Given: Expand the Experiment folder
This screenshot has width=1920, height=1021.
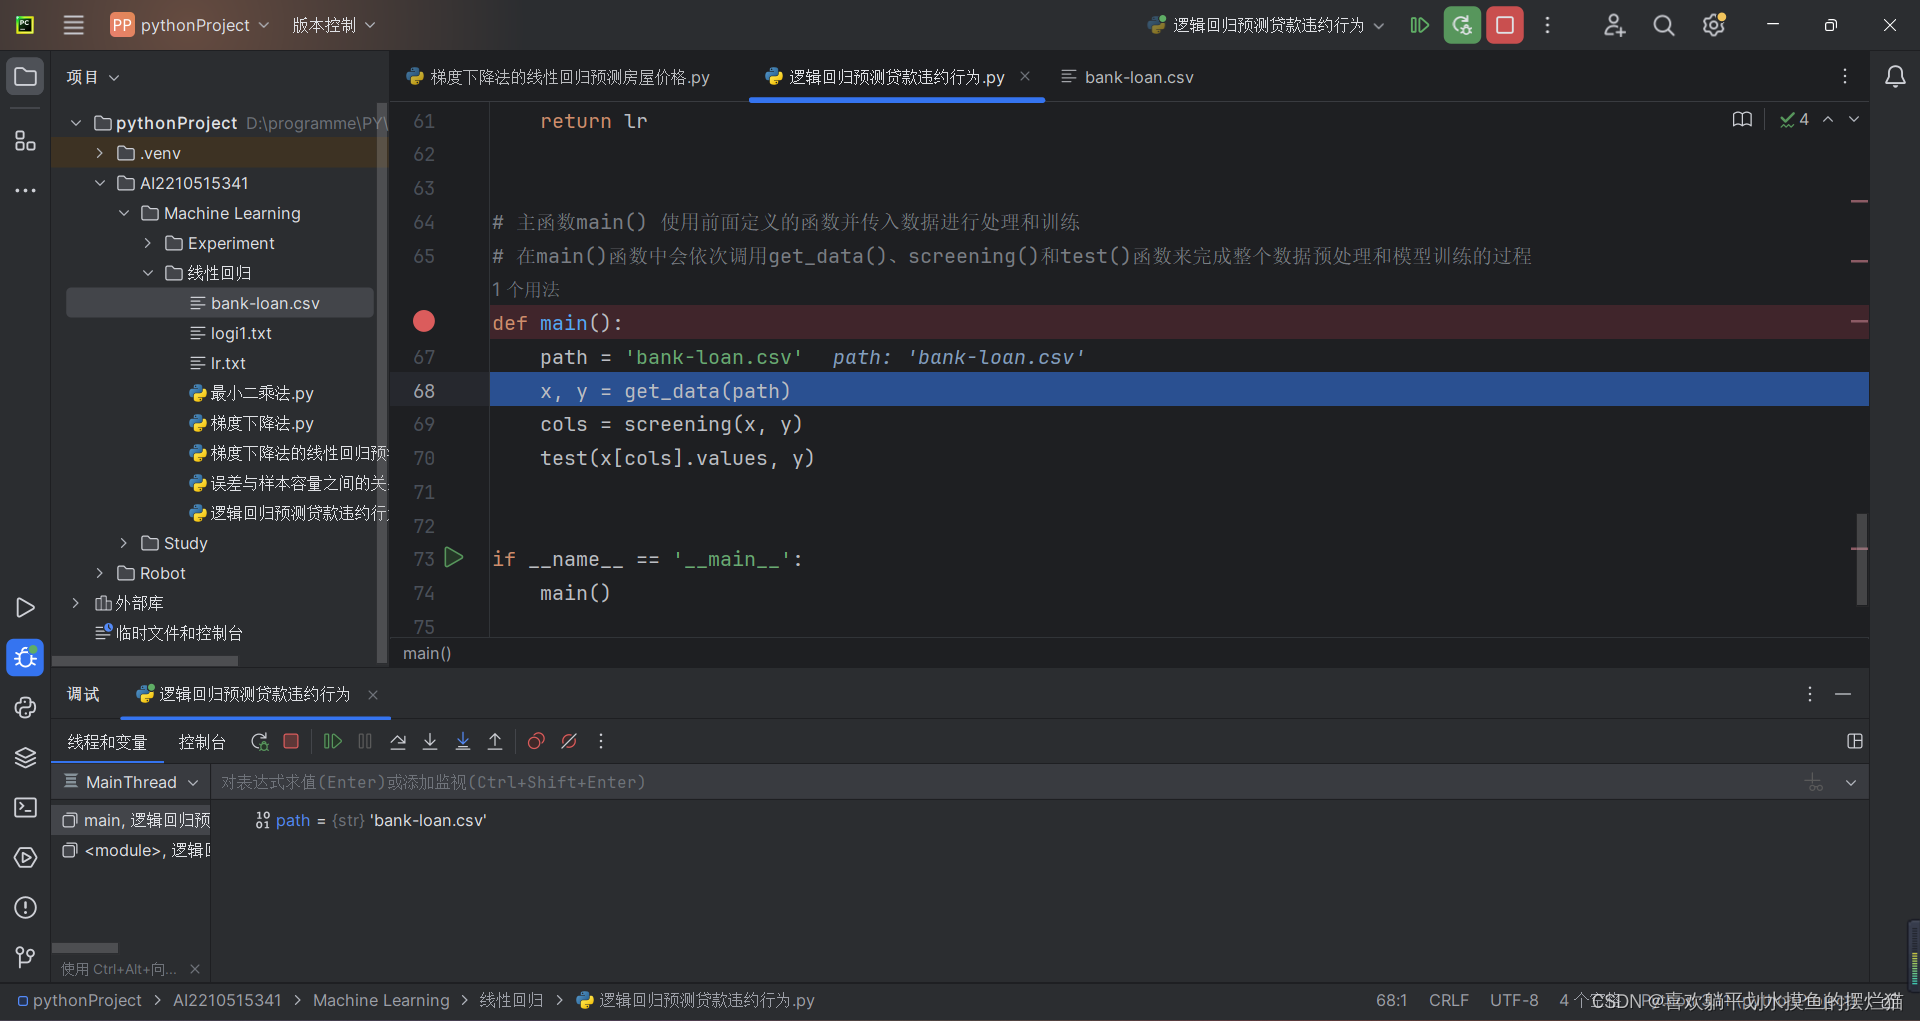Looking at the screenshot, I should tap(148, 243).
